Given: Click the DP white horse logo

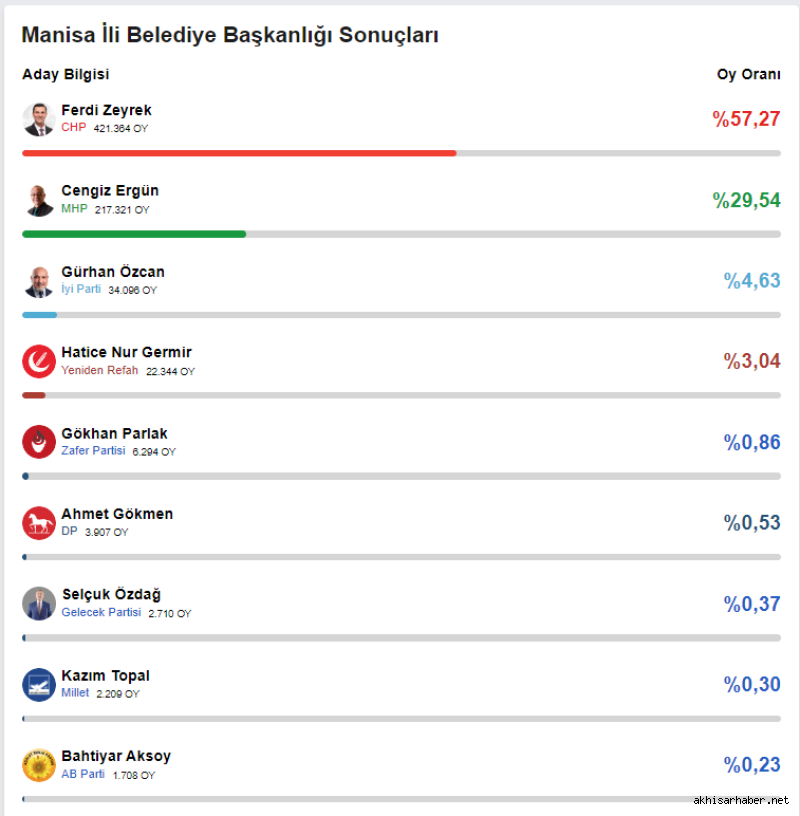Looking at the screenshot, I should coord(39,523).
